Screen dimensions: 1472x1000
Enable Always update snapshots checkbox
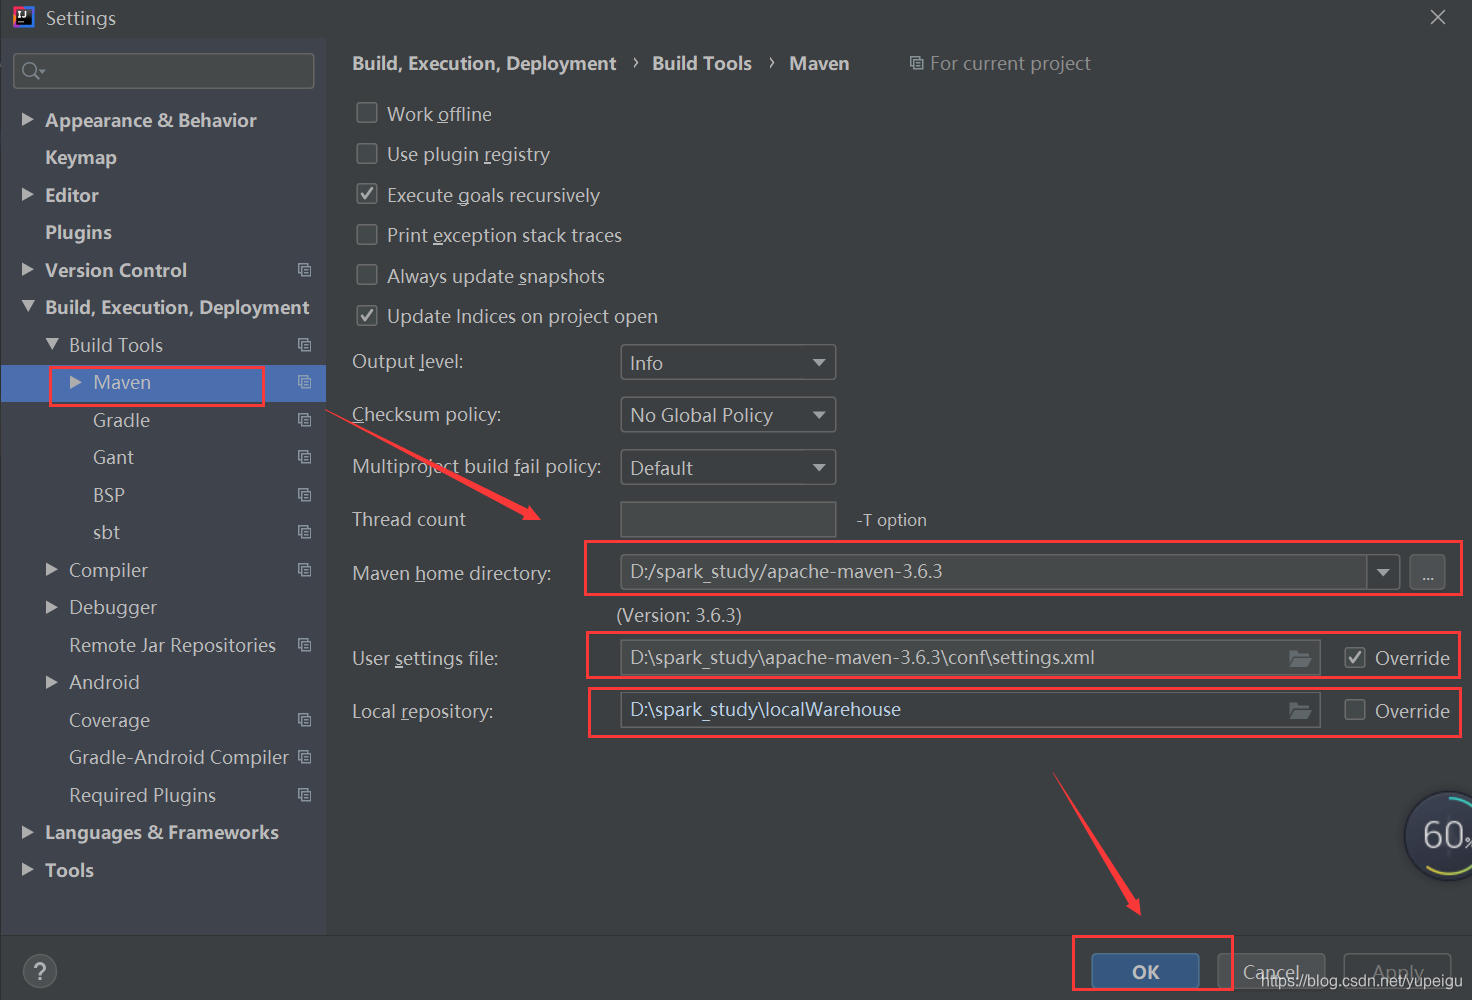tap(367, 275)
